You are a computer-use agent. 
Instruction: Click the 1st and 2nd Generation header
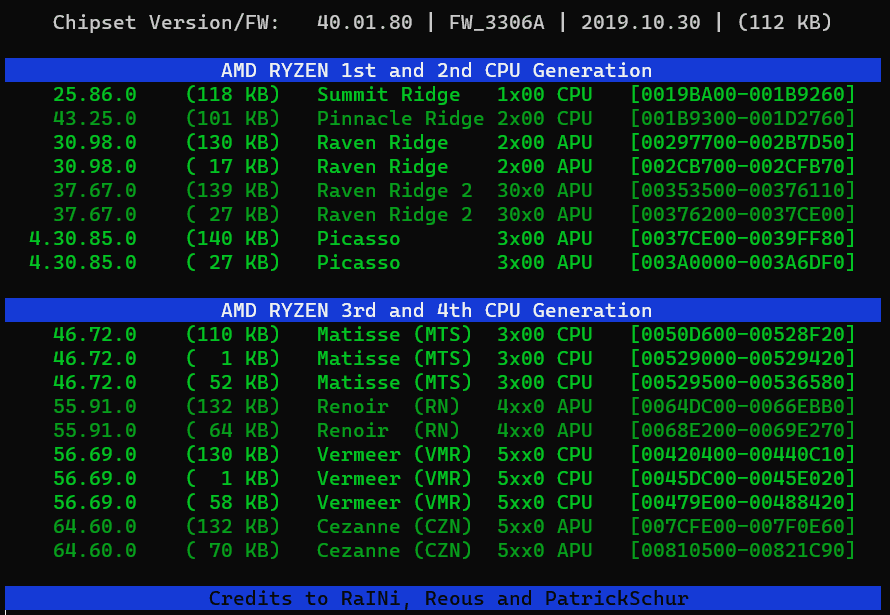(x=443, y=70)
